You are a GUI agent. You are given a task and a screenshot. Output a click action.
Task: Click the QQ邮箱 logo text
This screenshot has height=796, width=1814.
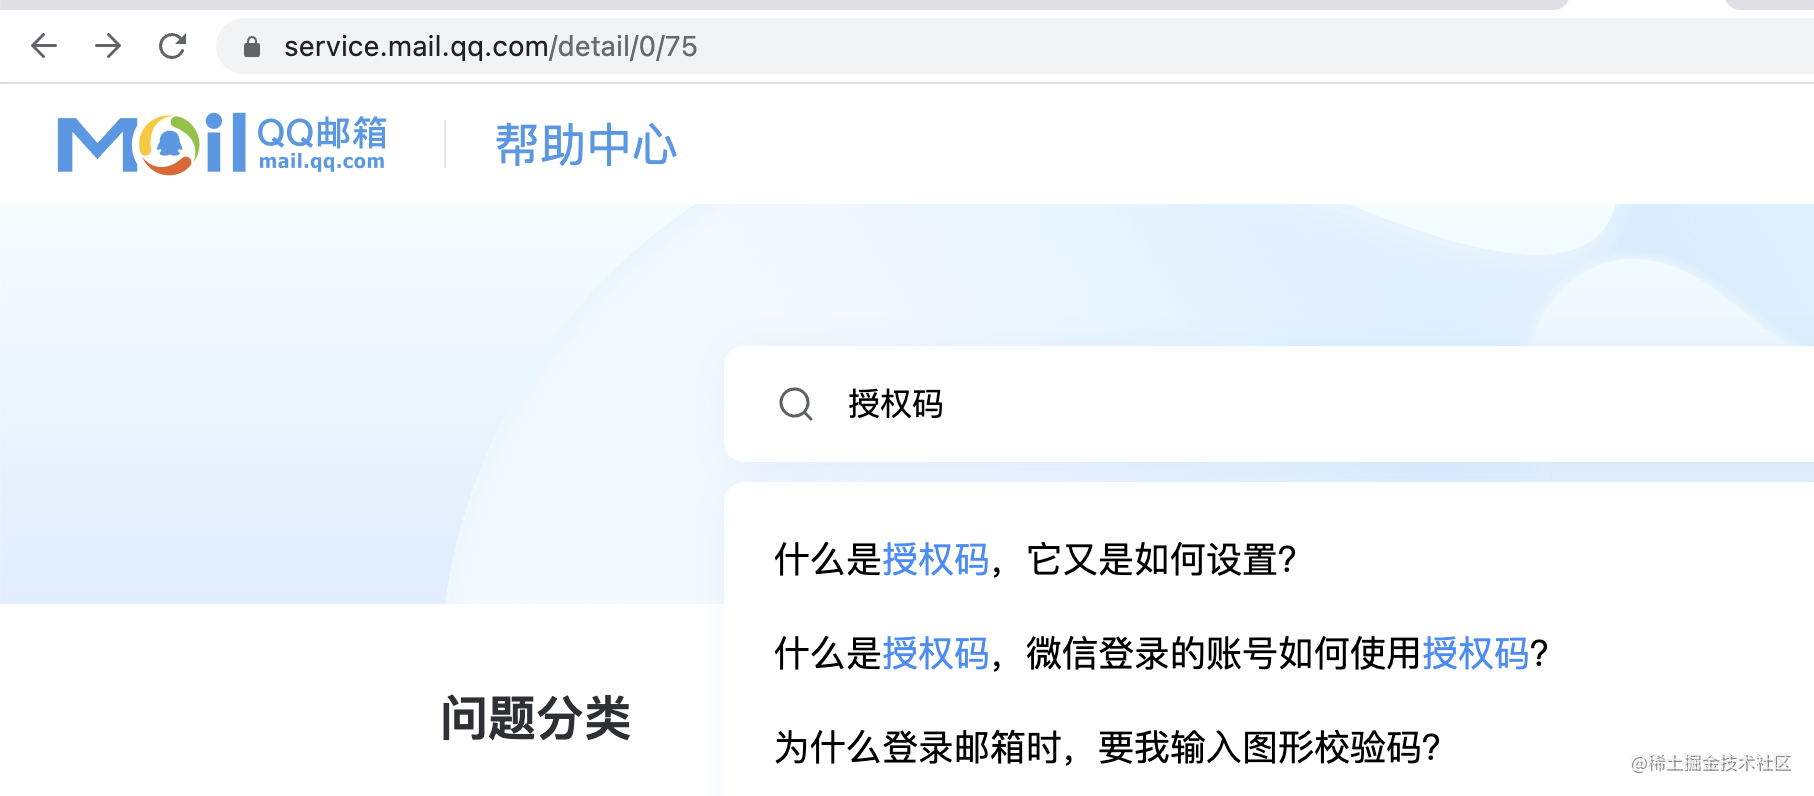(x=322, y=132)
